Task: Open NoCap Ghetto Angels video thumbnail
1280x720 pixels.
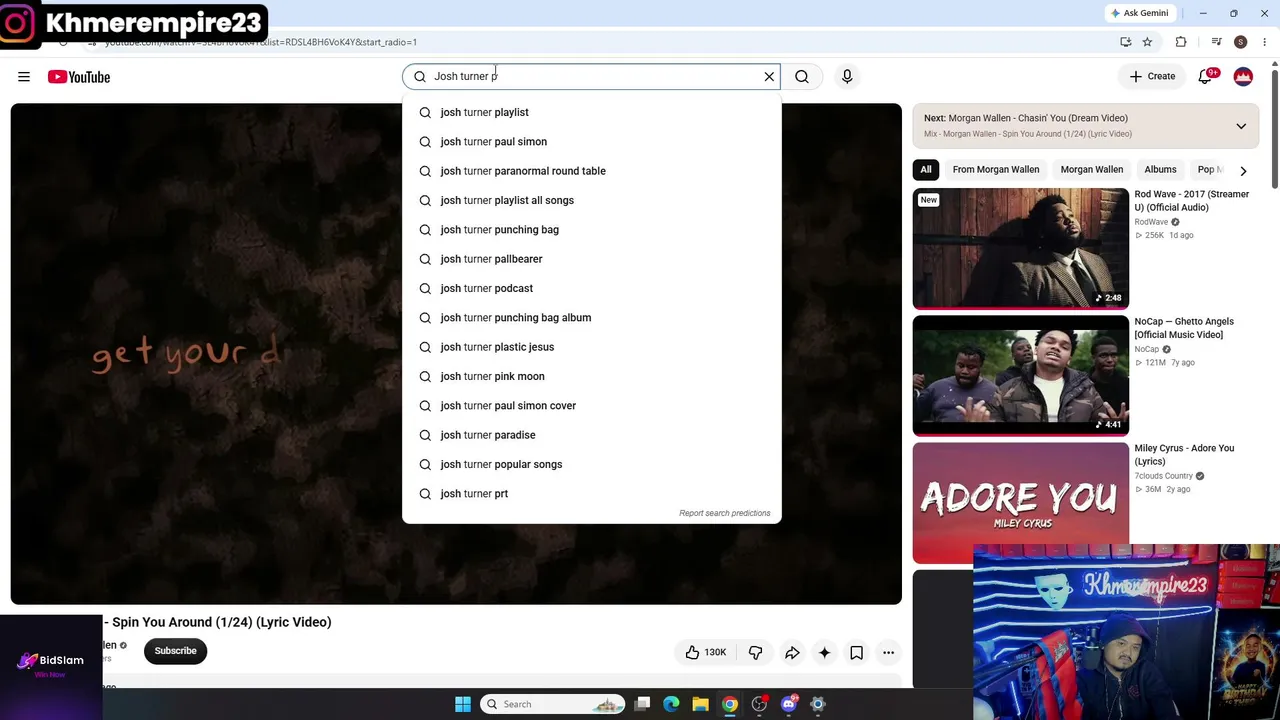Action: (1020, 376)
